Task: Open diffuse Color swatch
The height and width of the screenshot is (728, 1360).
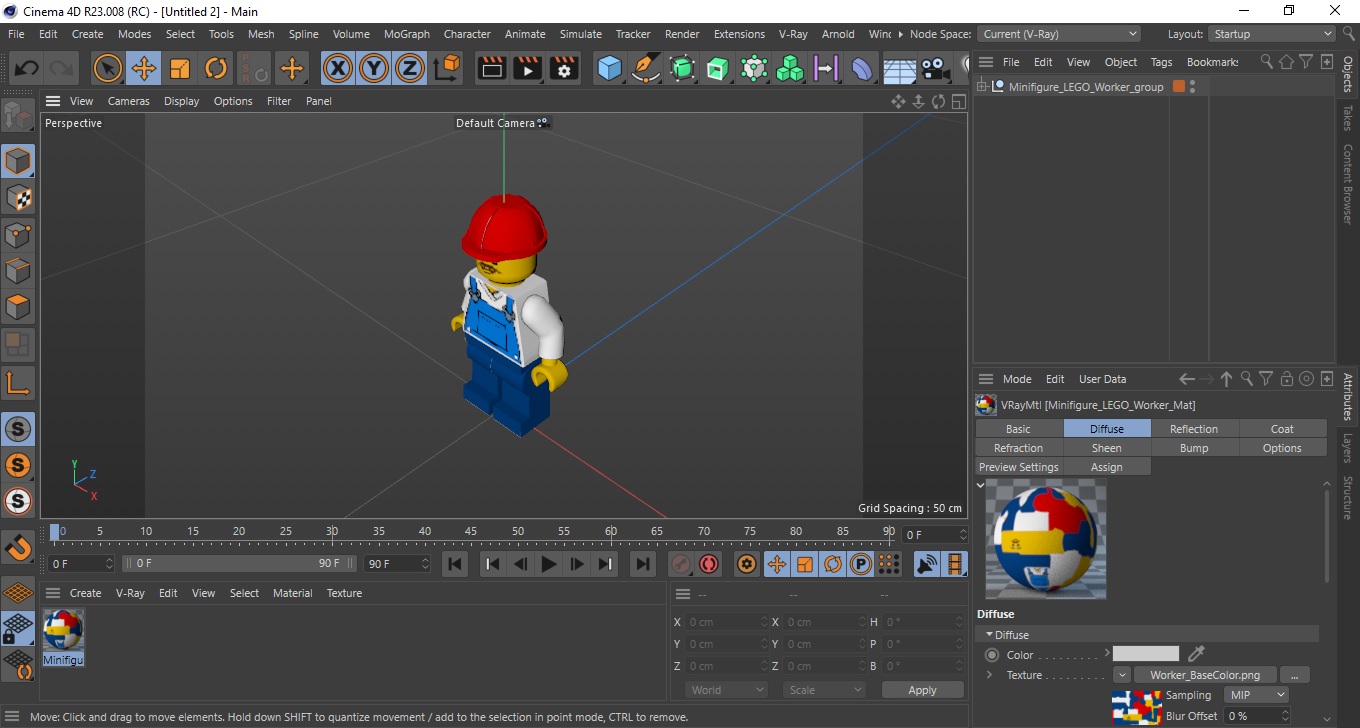Action: tap(1145, 654)
